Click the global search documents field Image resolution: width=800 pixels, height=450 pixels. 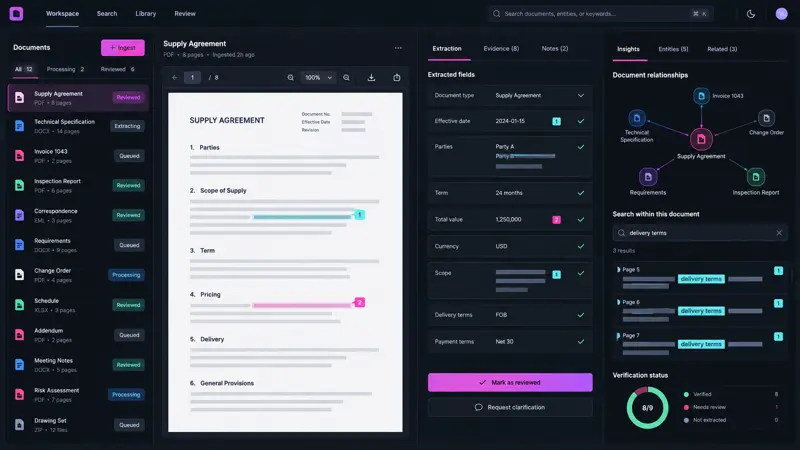600,14
